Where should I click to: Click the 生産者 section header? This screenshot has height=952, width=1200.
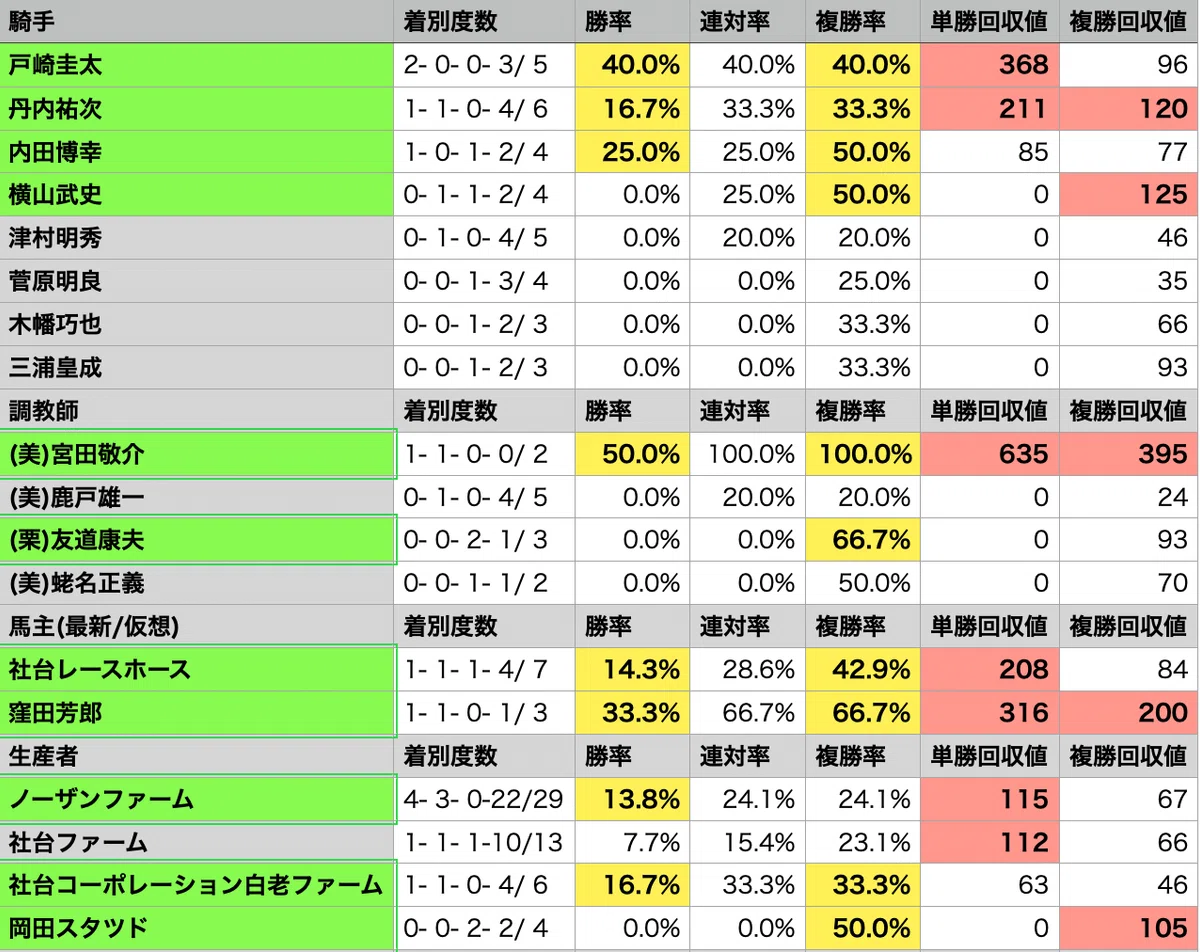coord(197,755)
